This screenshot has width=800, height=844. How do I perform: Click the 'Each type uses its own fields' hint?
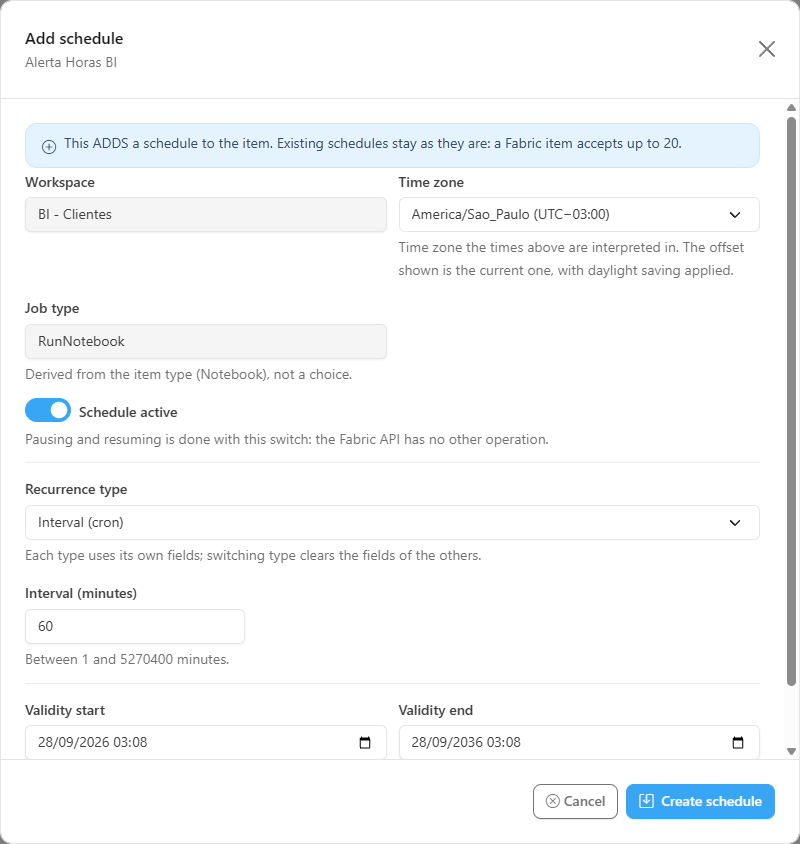[x=253, y=555]
